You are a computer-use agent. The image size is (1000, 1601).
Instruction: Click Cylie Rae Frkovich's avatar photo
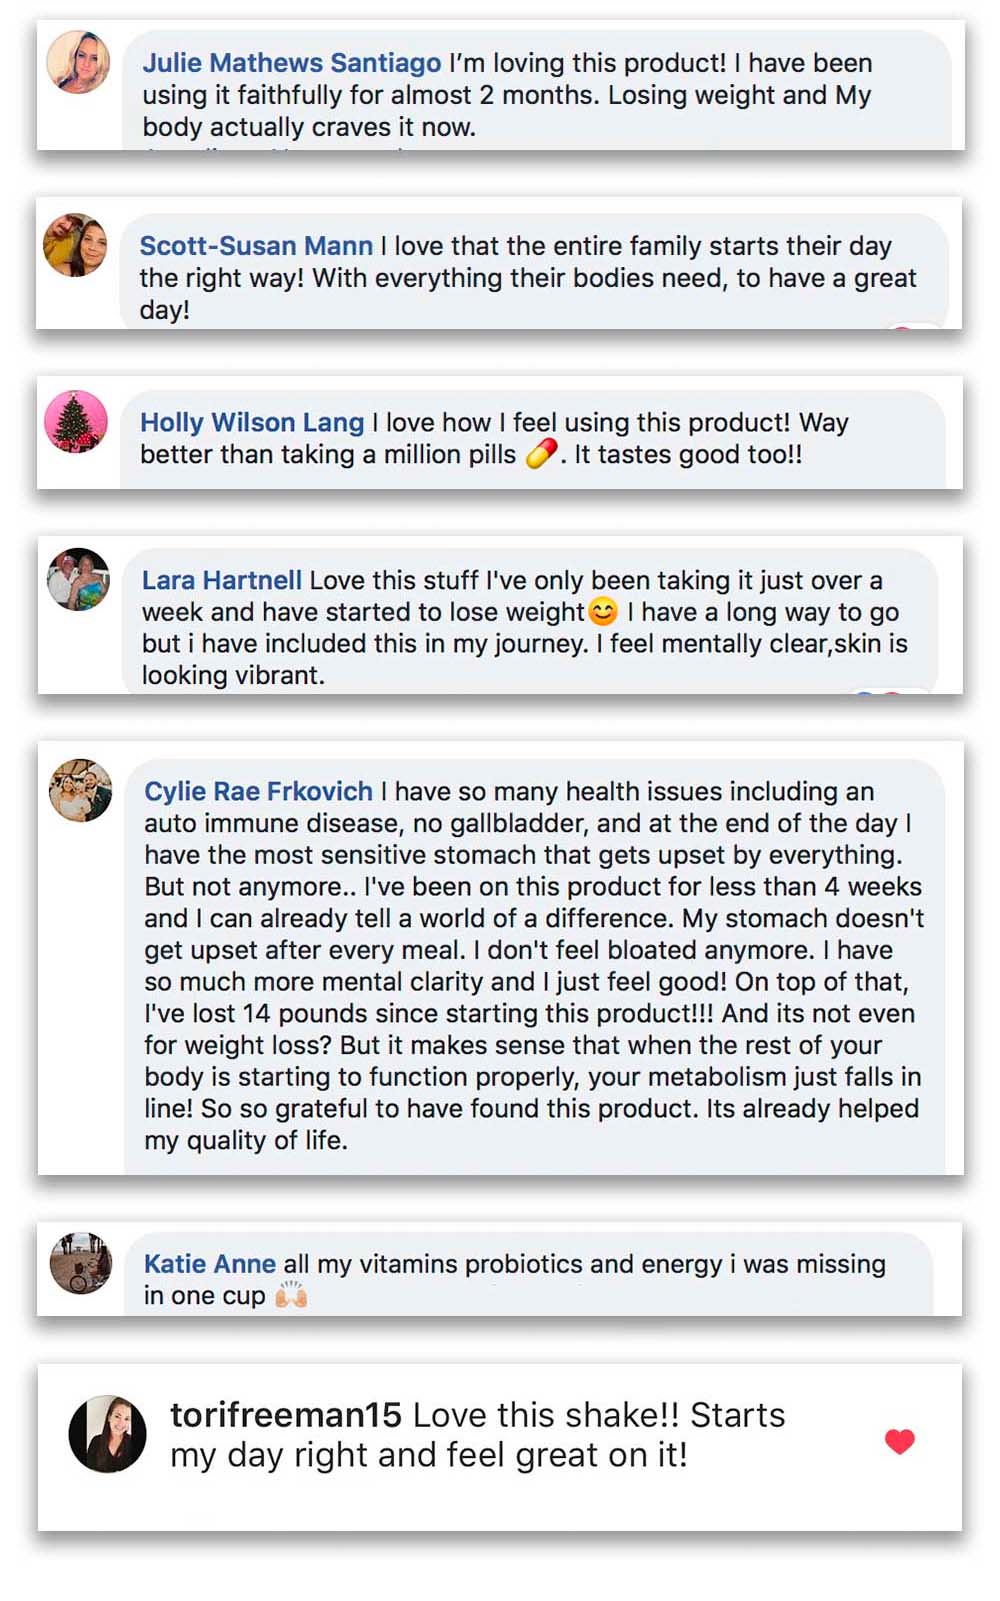pos(80,790)
